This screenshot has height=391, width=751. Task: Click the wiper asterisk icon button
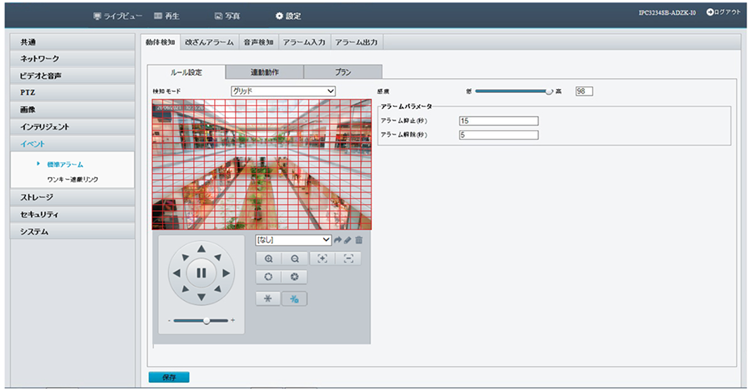(268, 299)
